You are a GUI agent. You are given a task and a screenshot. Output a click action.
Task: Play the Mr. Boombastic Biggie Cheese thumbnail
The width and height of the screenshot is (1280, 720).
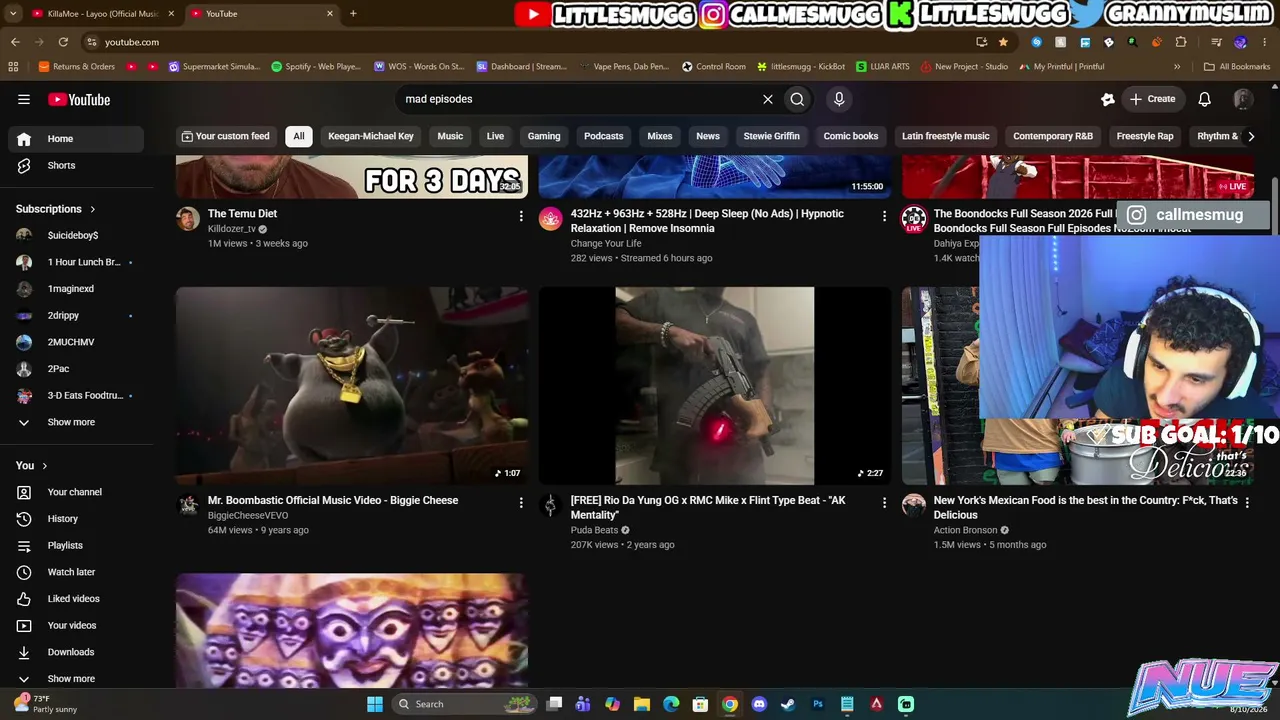(352, 386)
